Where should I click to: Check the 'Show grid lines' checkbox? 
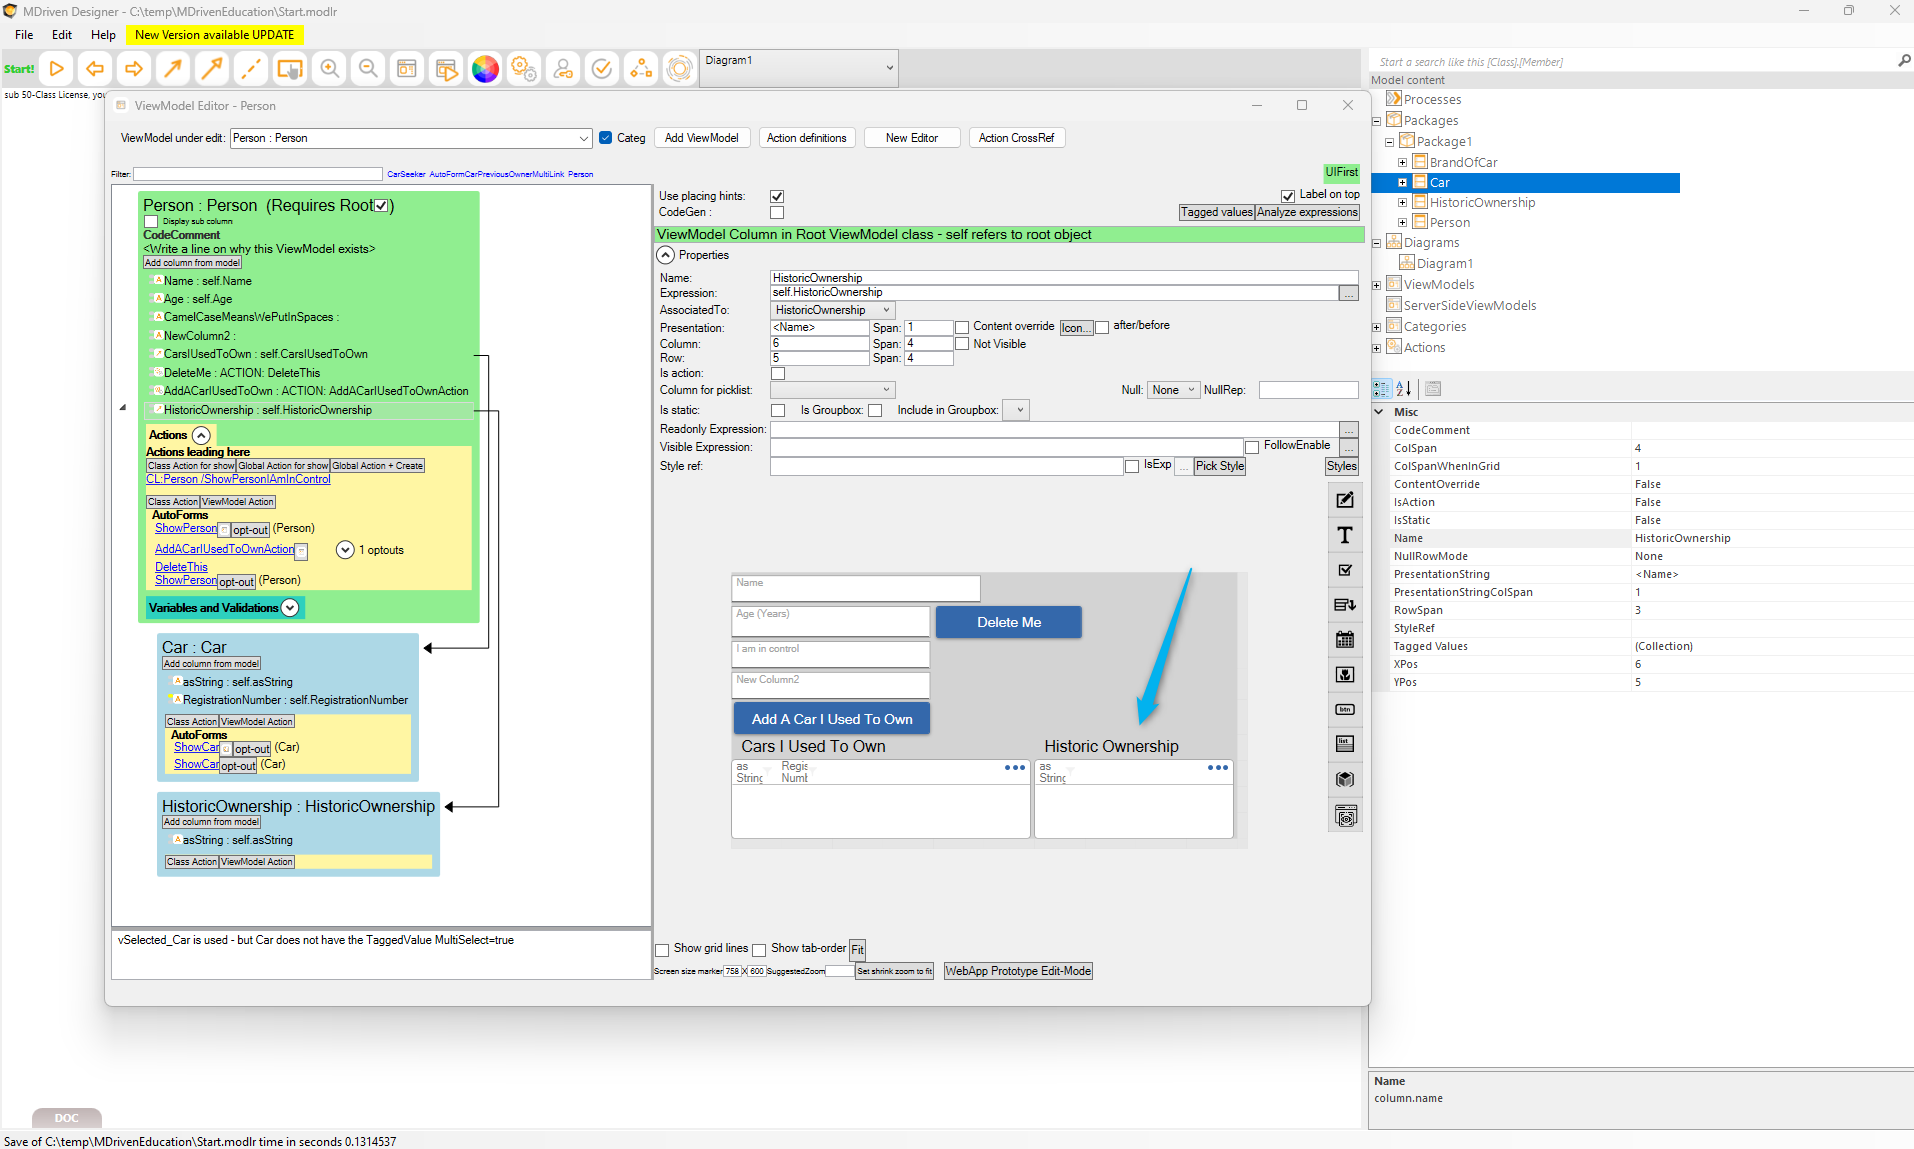coord(662,950)
